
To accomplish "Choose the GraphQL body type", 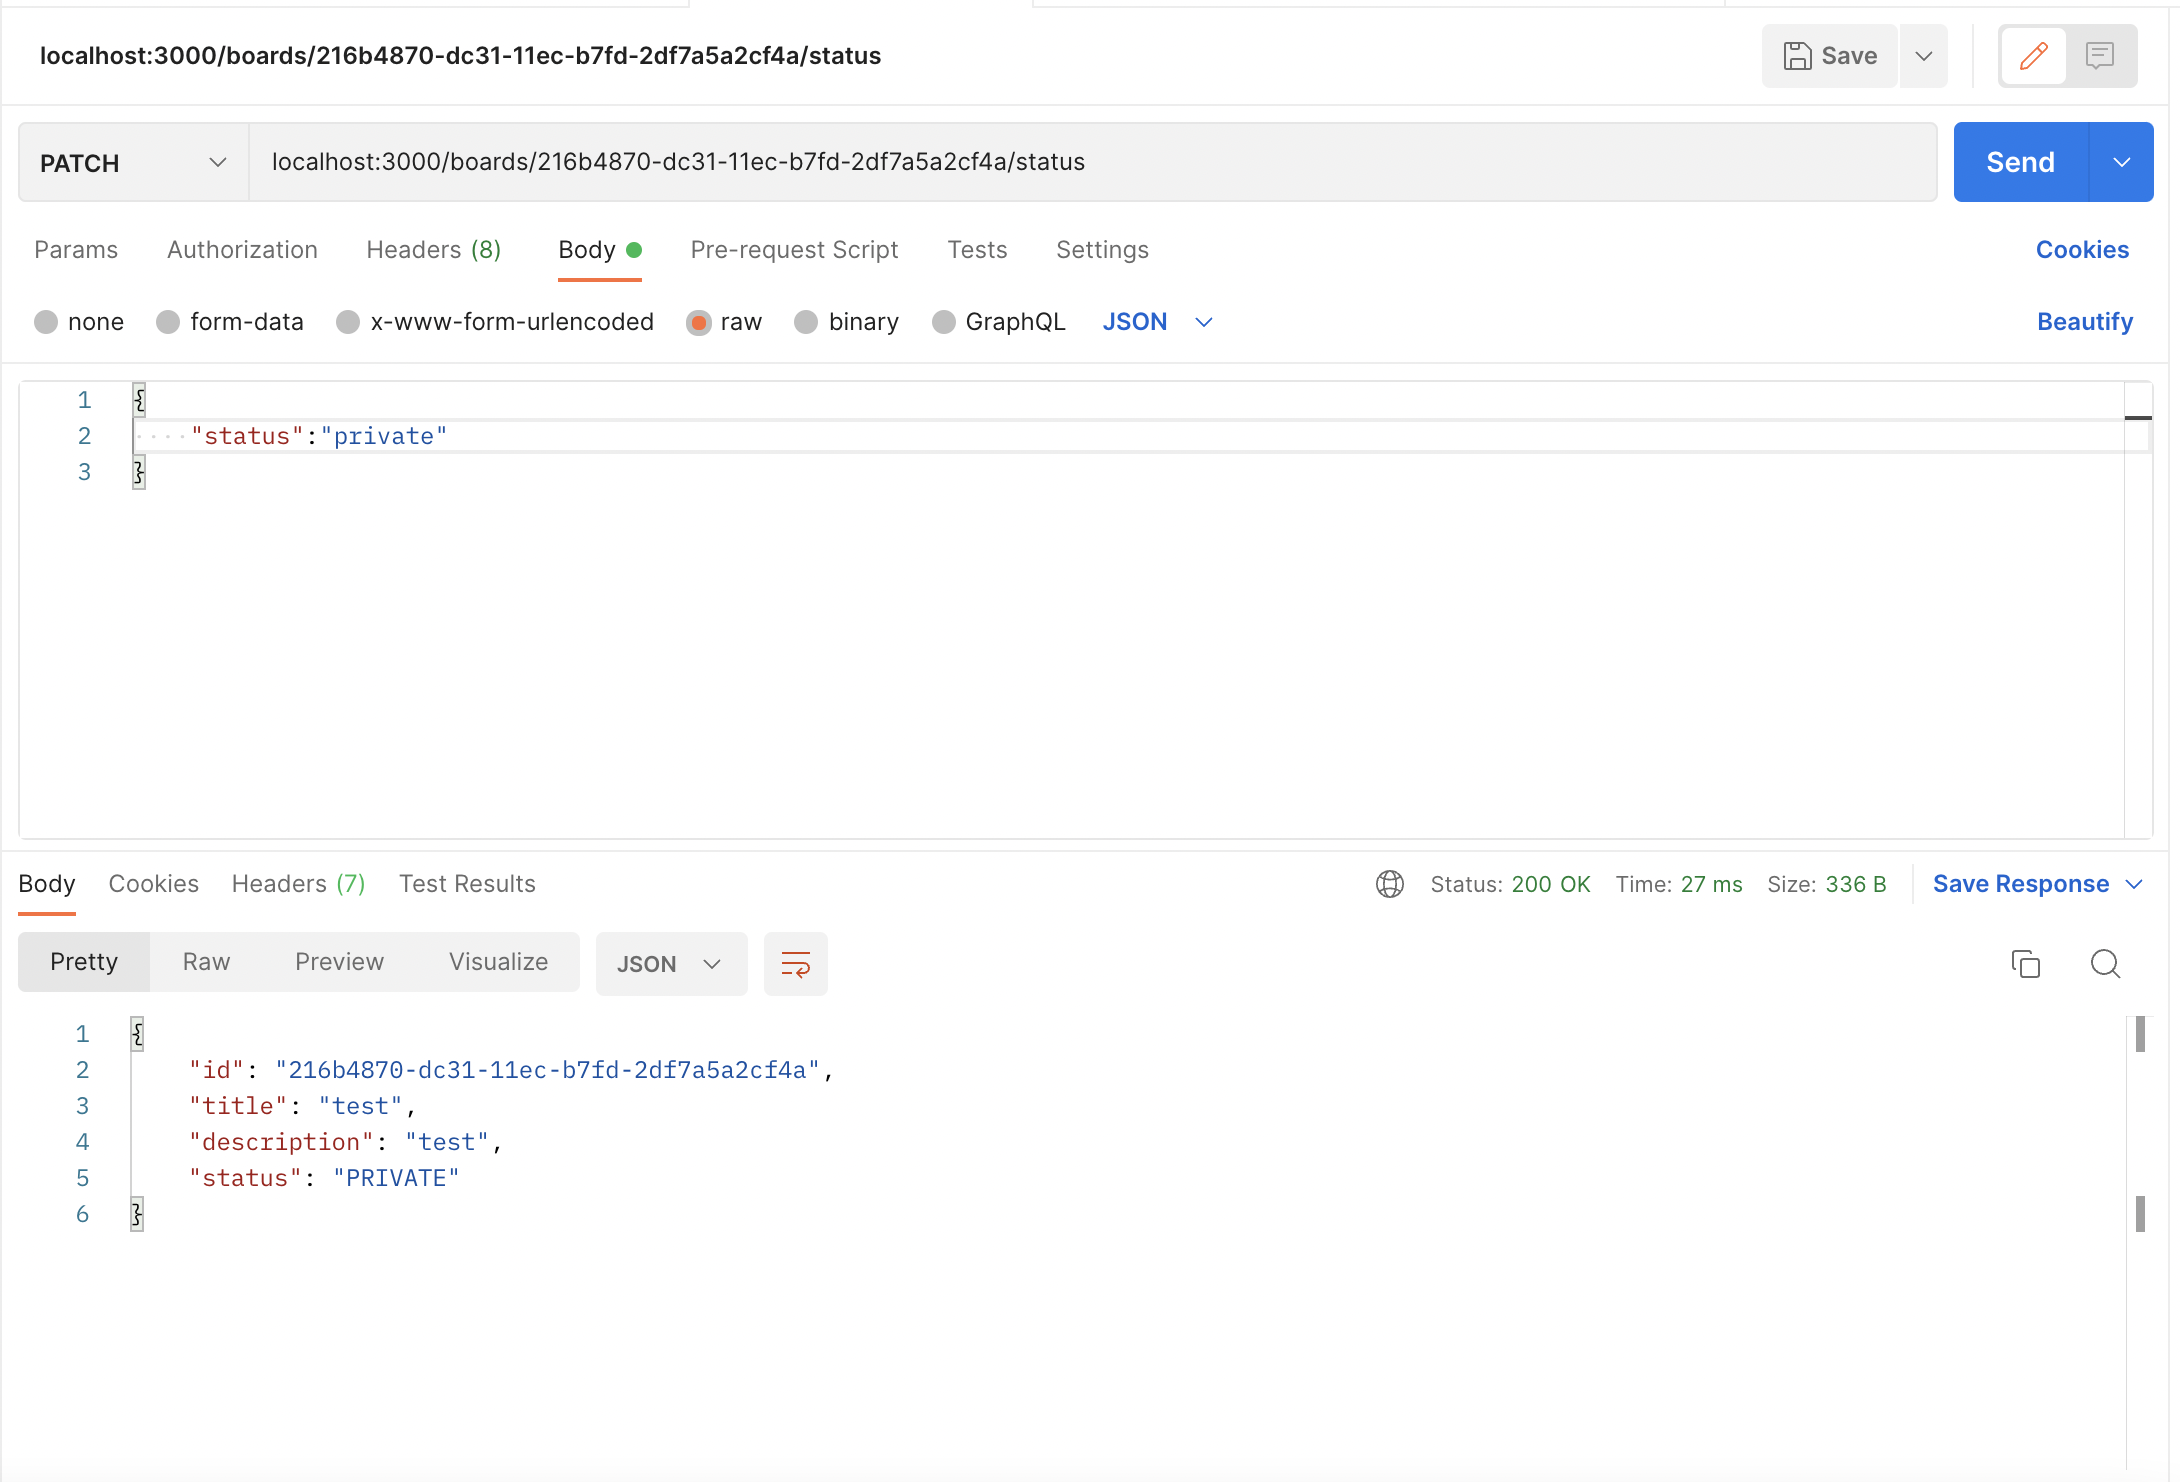I will click(943, 322).
